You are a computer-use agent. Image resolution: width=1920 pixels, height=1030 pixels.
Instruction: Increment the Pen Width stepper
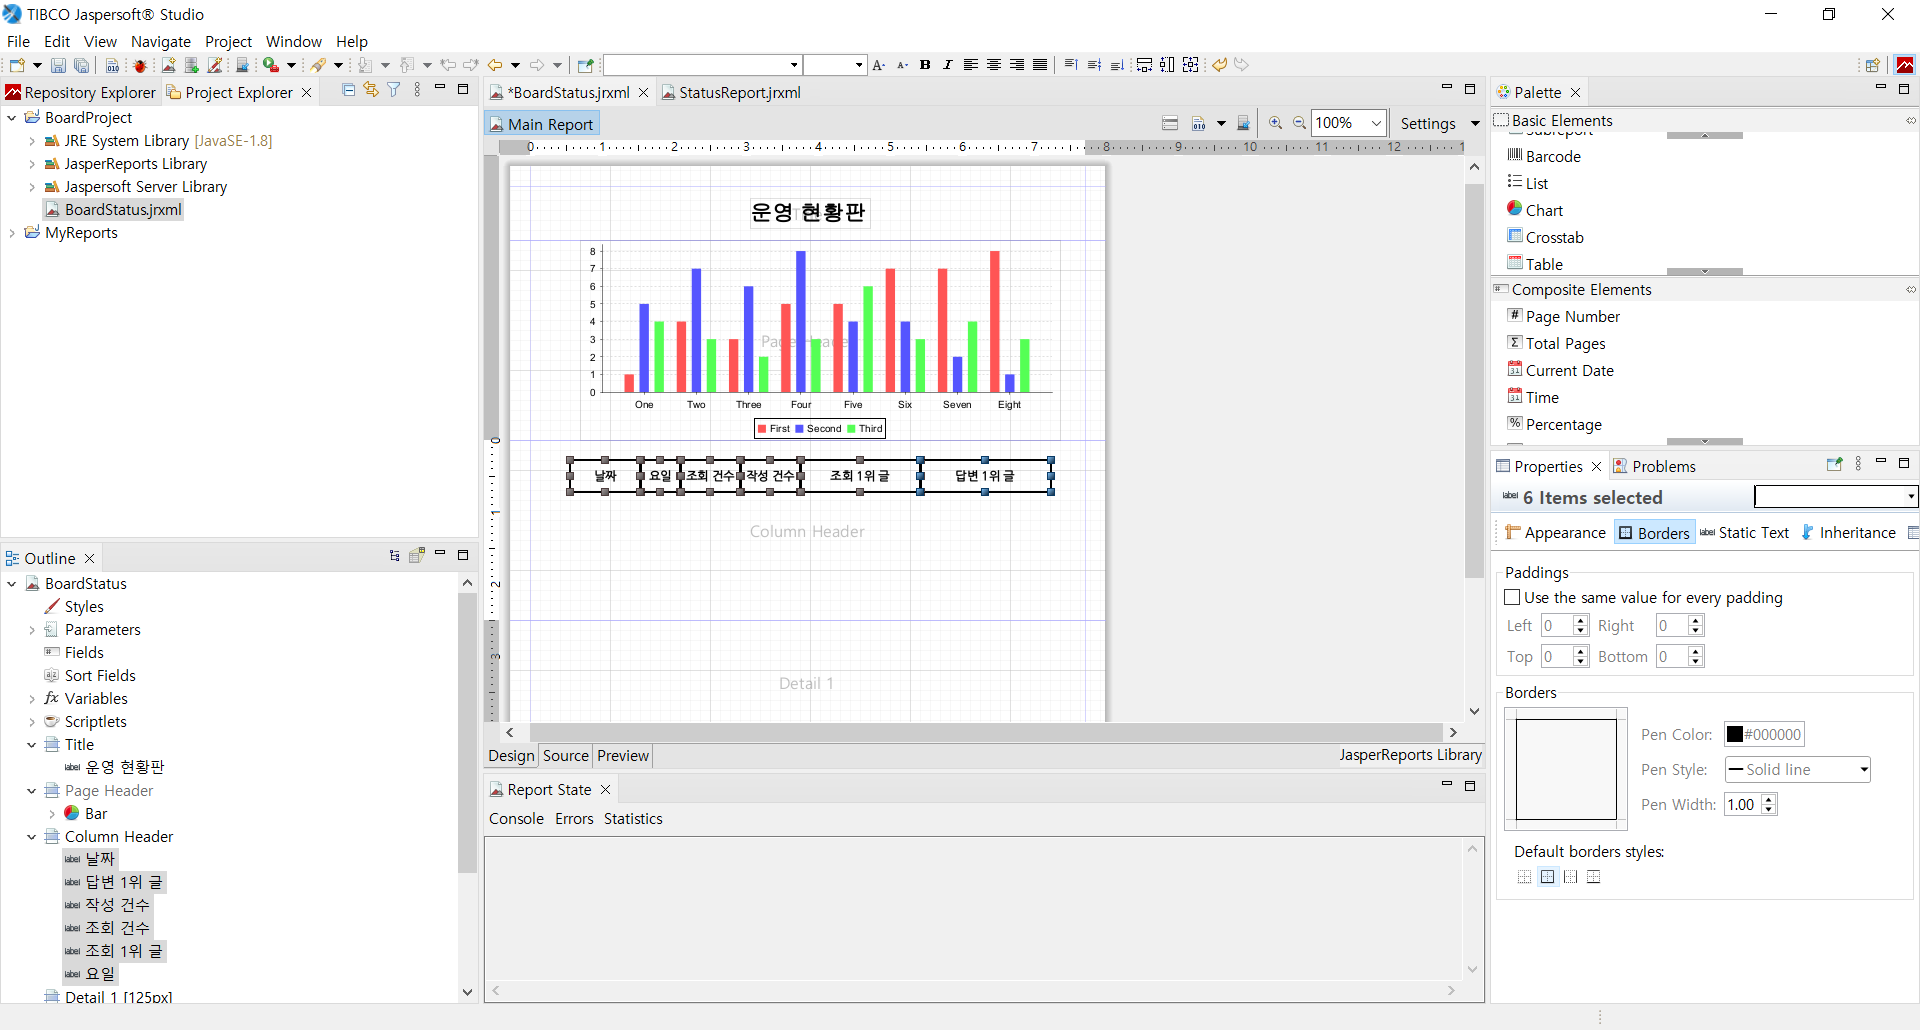coord(1769,799)
